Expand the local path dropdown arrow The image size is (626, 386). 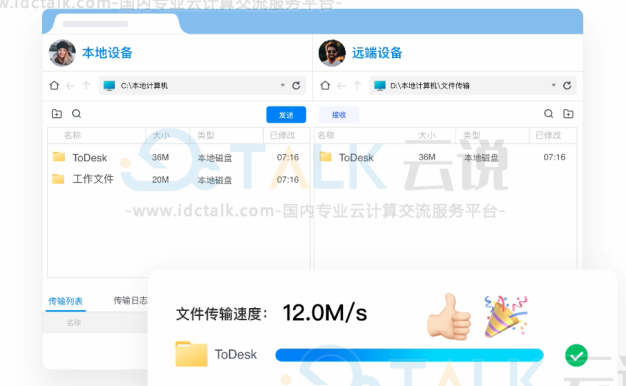coord(283,85)
